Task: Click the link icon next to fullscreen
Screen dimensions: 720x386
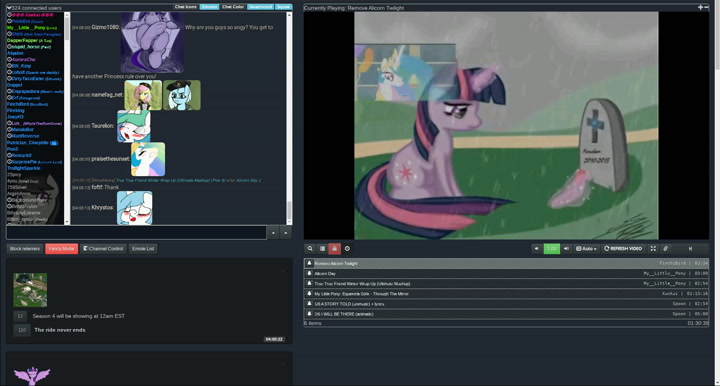Action: point(665,249)
